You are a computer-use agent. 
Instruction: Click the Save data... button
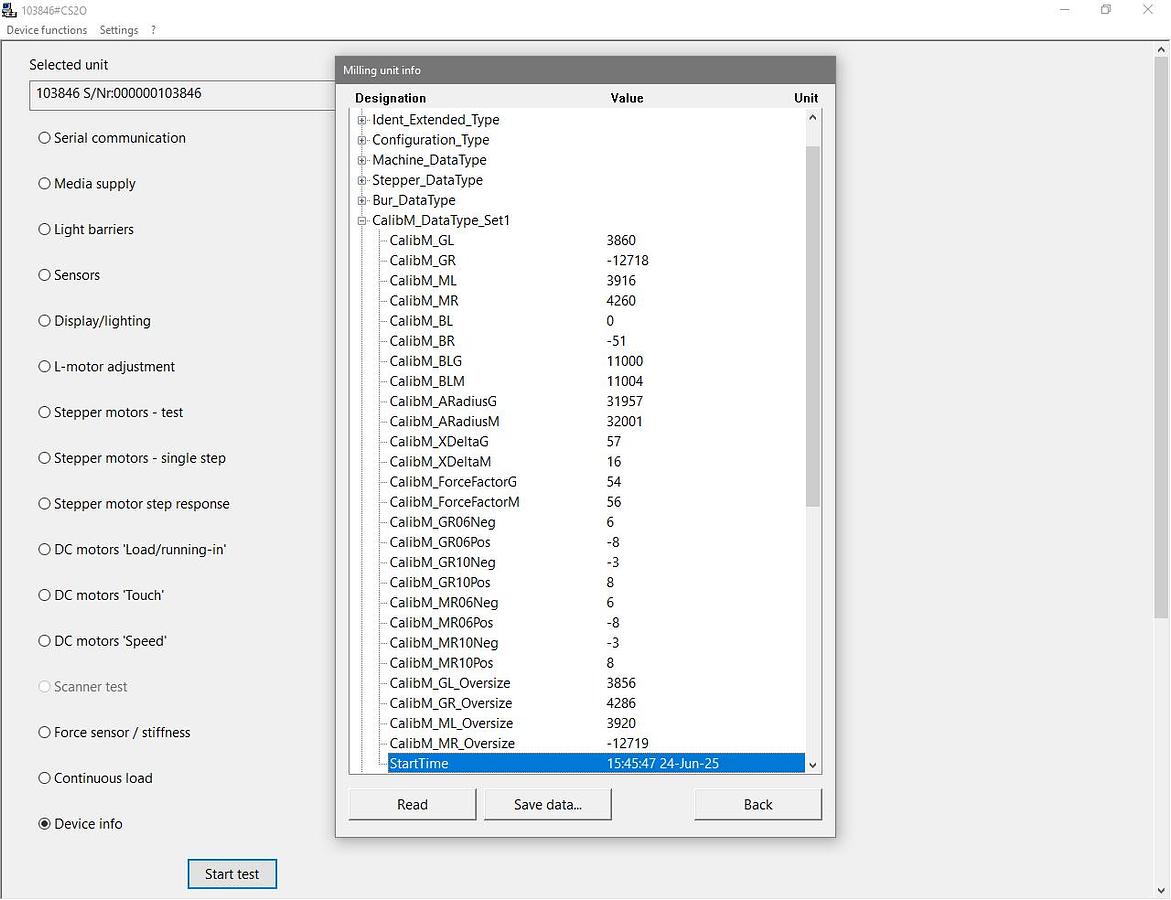(547, 805)
